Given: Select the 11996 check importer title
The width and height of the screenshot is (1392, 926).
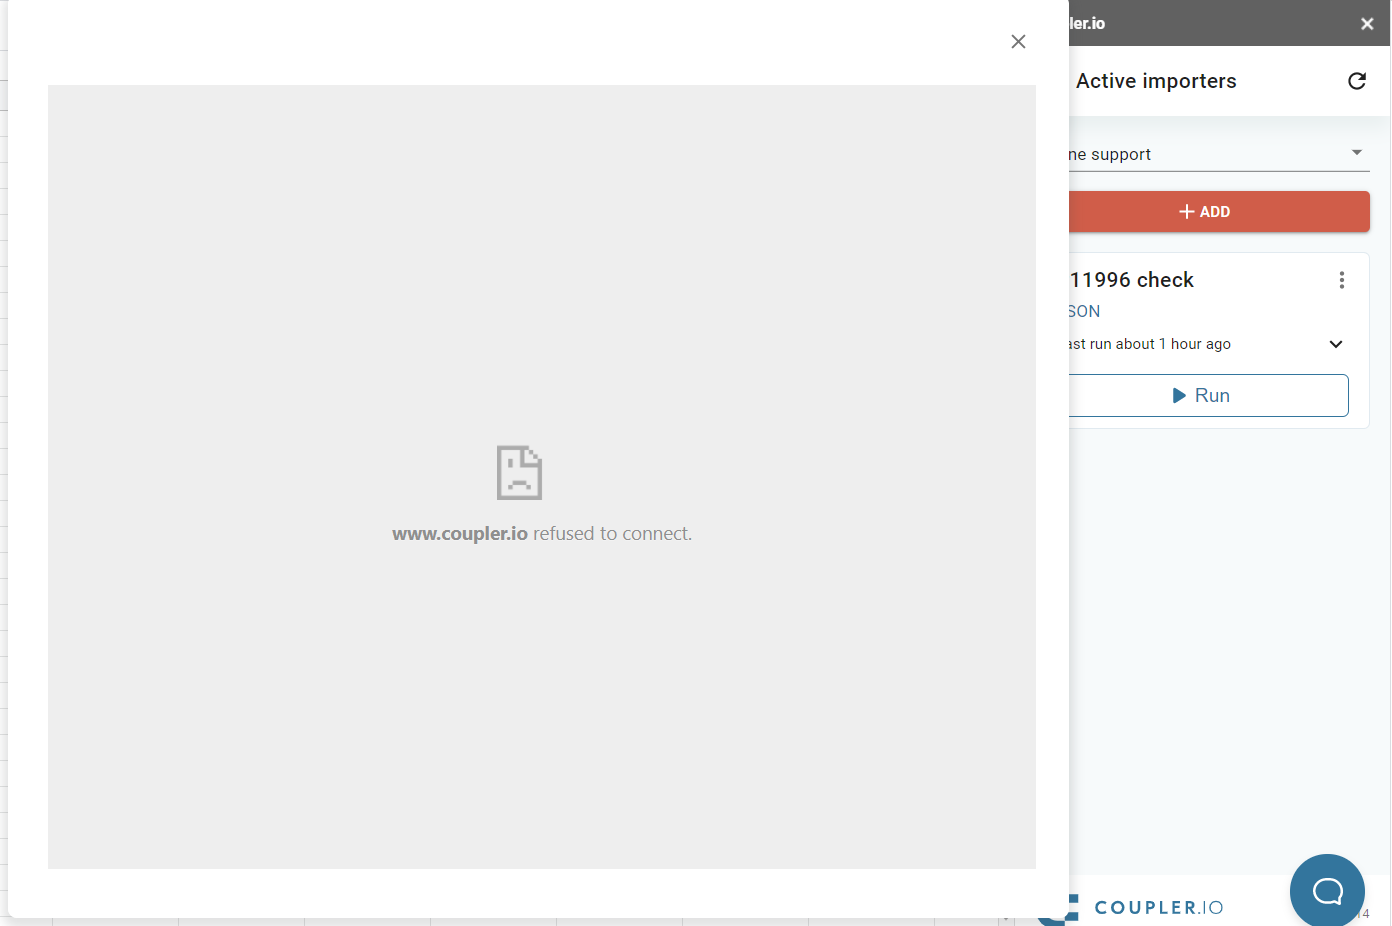Looking at the screenshot, I should 1132,280.
